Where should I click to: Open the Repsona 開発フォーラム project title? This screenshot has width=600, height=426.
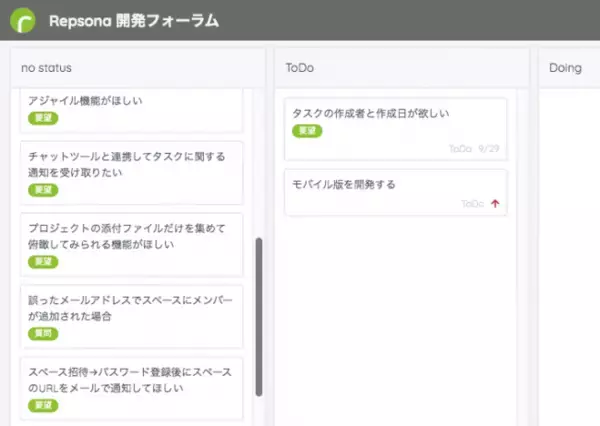click(134, 21)
